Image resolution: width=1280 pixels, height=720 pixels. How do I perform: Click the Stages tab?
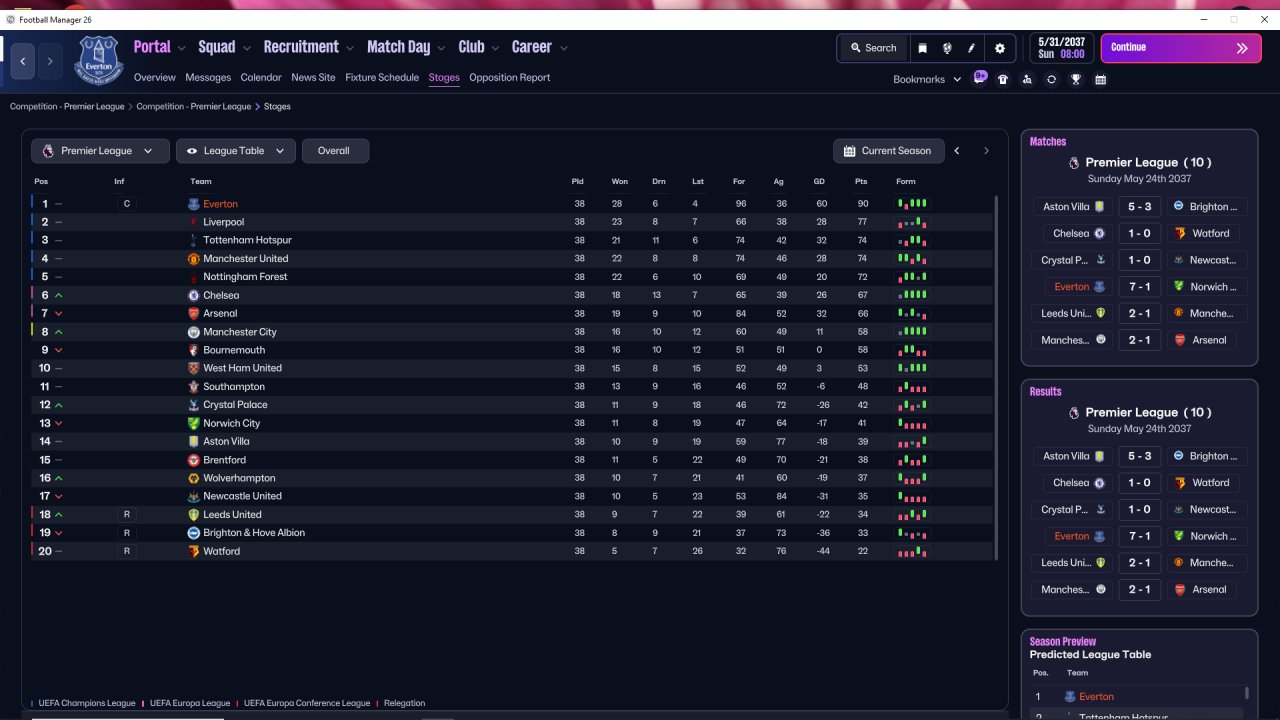click(x=444, y=77)
